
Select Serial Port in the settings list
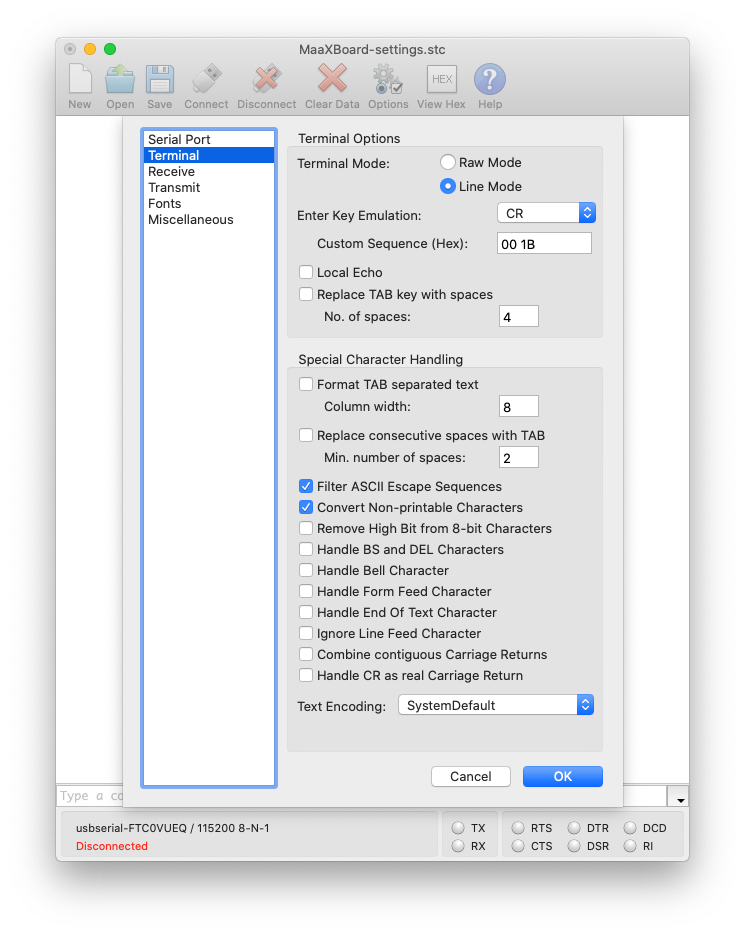coord(209,139)
